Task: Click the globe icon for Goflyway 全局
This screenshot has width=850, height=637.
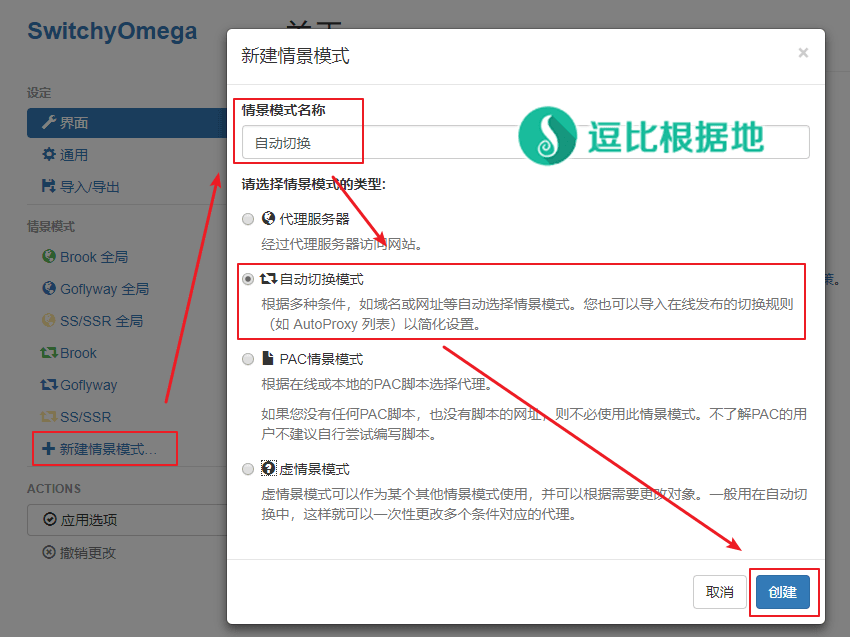Action: pyautogui.click(x=48, y=289)
